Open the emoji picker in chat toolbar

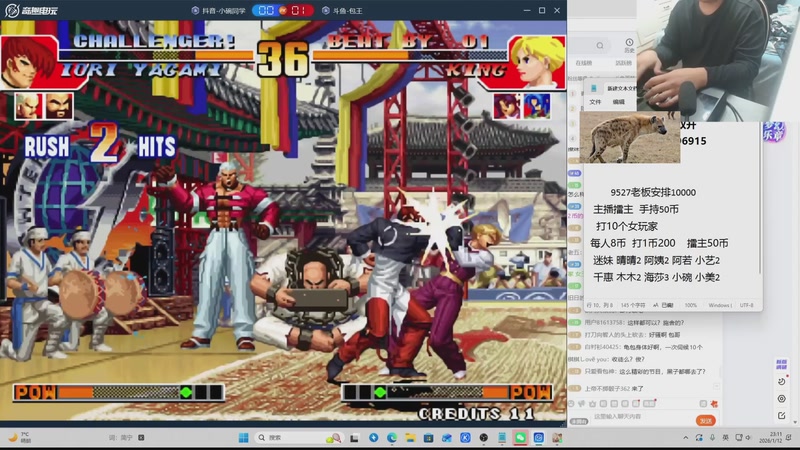point(571,404)
